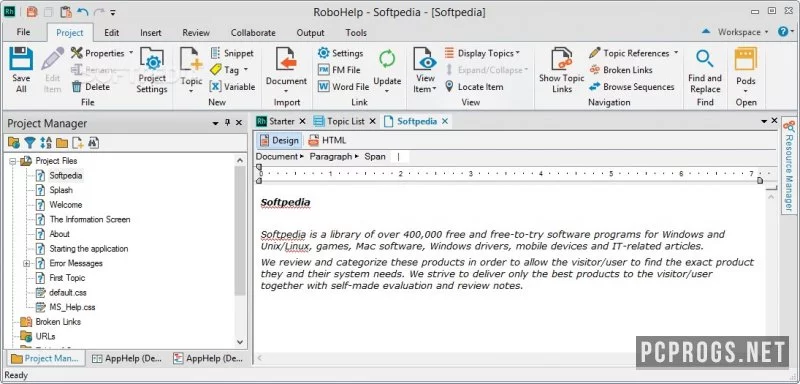Click the A-B sort icon in Project Manager

point(46,143)
